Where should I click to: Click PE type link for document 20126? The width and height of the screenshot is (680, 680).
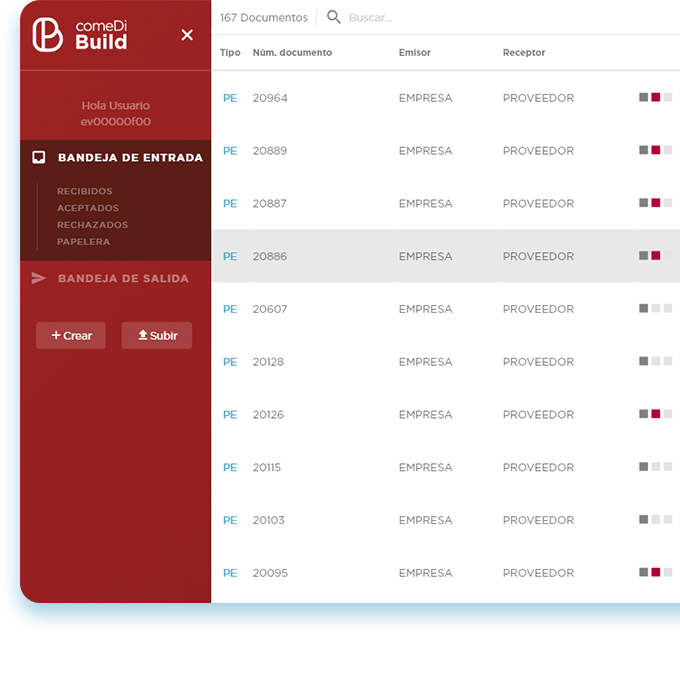click(x=230, y=415)
